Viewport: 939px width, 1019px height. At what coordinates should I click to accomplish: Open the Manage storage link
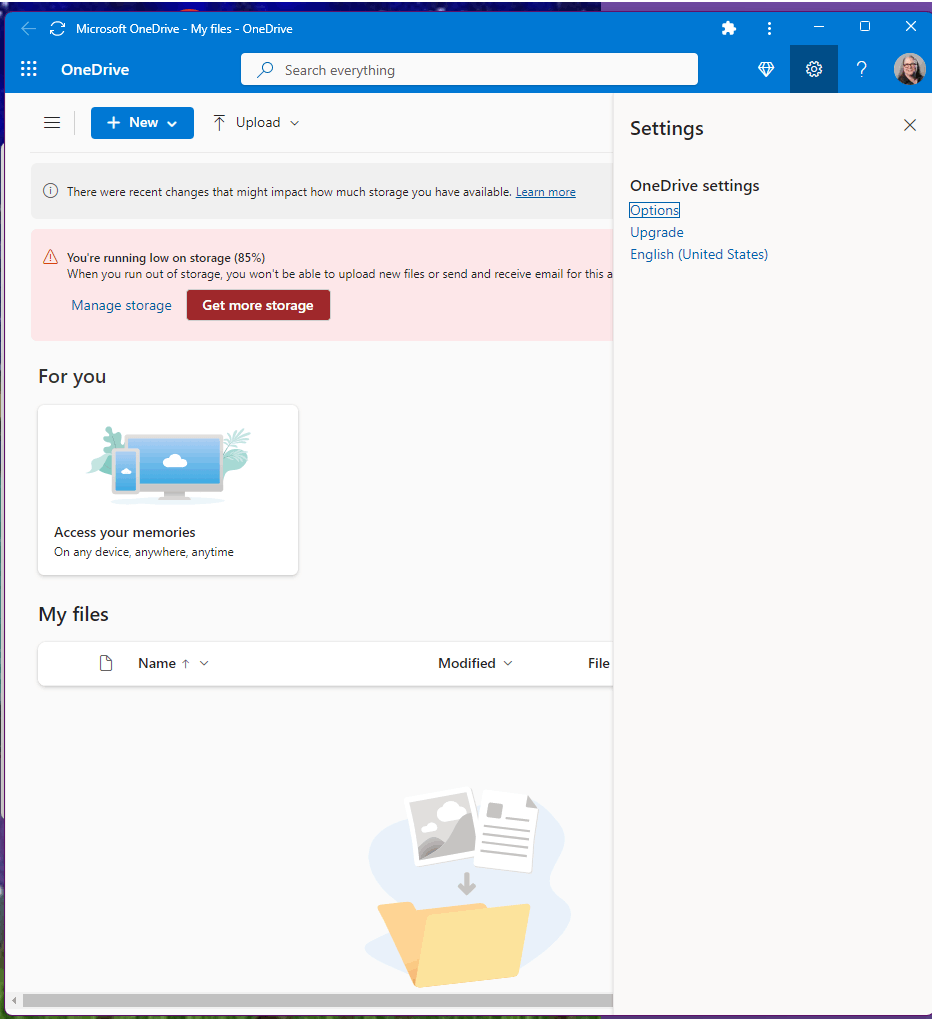click(122, 305)
